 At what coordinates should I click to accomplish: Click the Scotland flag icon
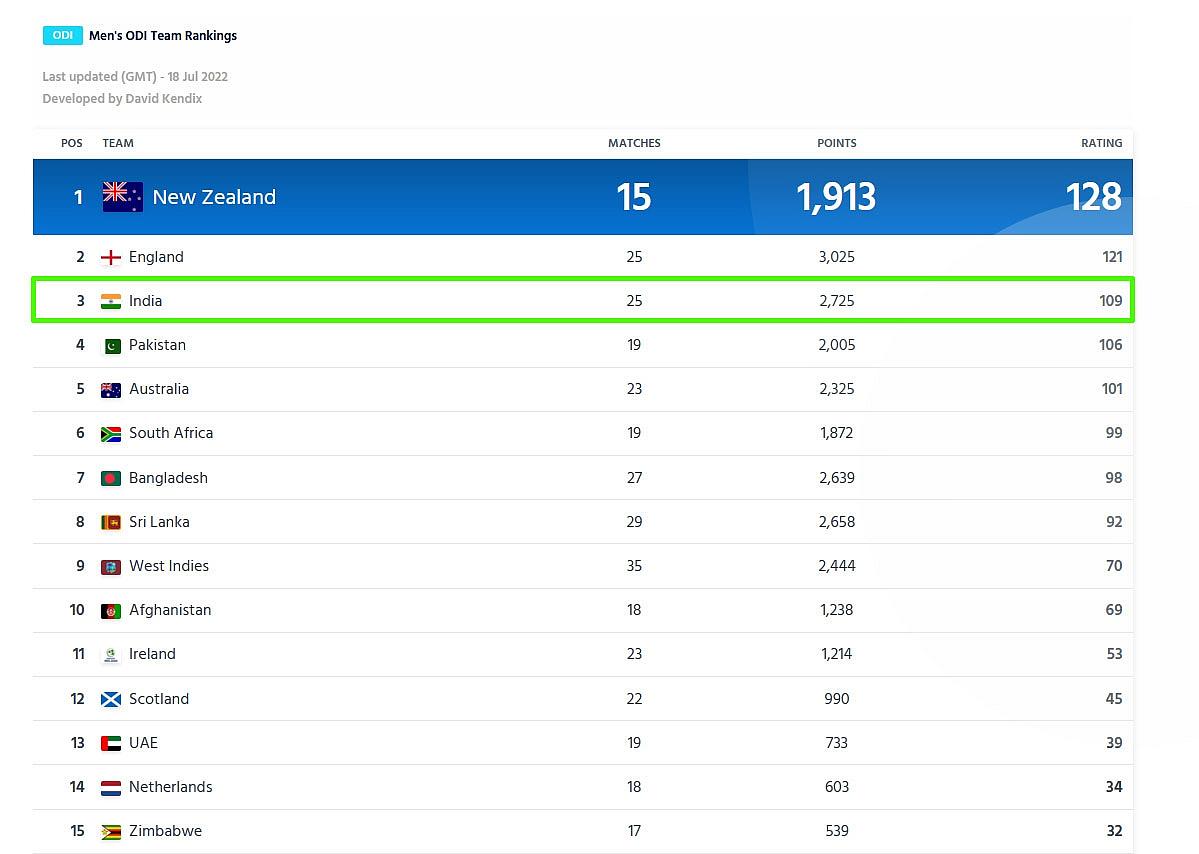111,700
